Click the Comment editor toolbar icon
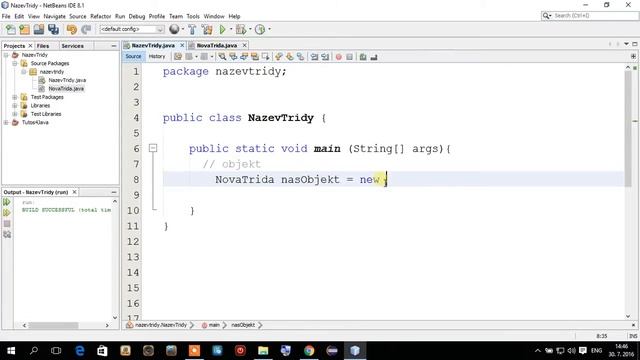The width and height of the screenshot is (640, 360). [363, 57]
